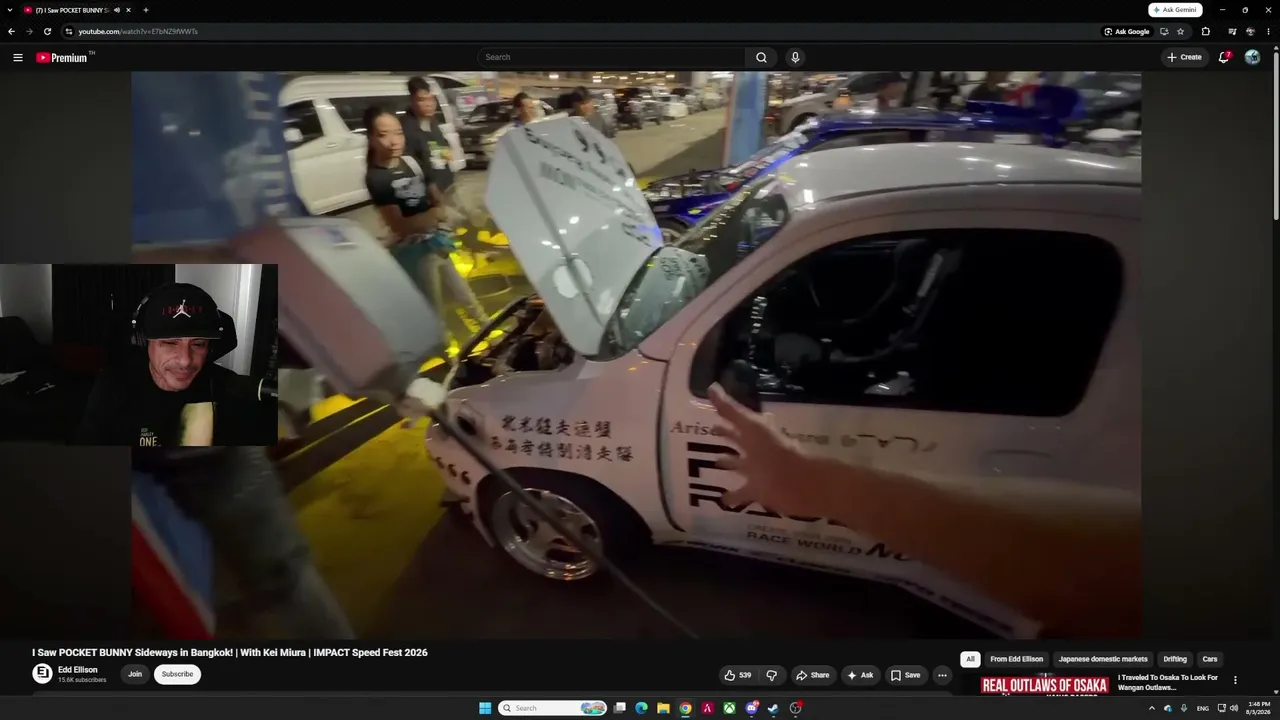Close the YouTube browser tab
The height and width of the screenshot is (720, 1280).
[128, 10]
